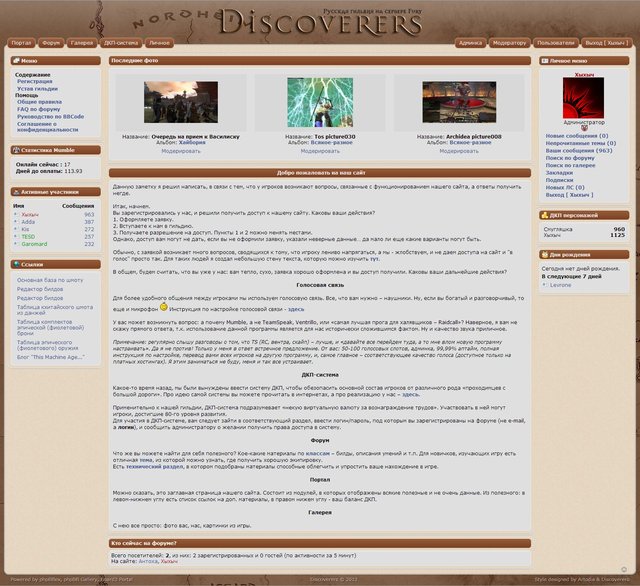Open Новых ЛС (0) link
640x586 pixels.
pos(565,187)
